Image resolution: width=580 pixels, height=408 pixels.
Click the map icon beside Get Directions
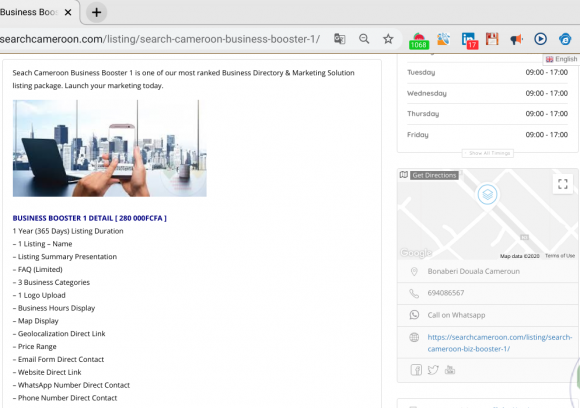click(404, 175)
